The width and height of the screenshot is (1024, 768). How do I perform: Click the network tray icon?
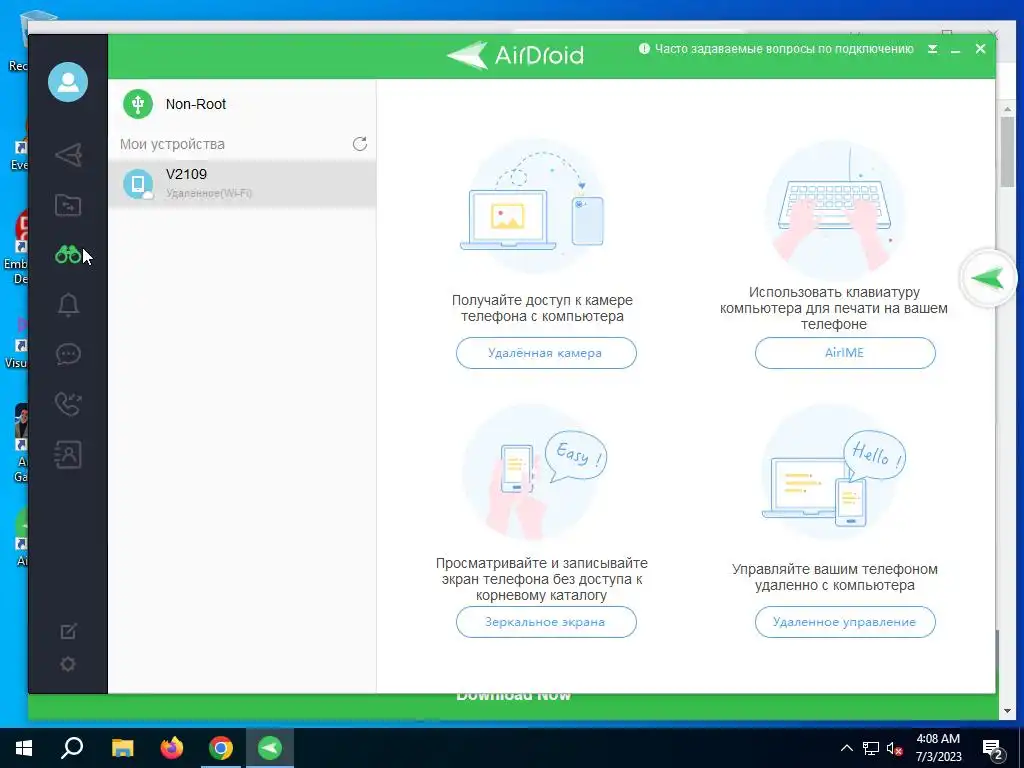point(871,748)
